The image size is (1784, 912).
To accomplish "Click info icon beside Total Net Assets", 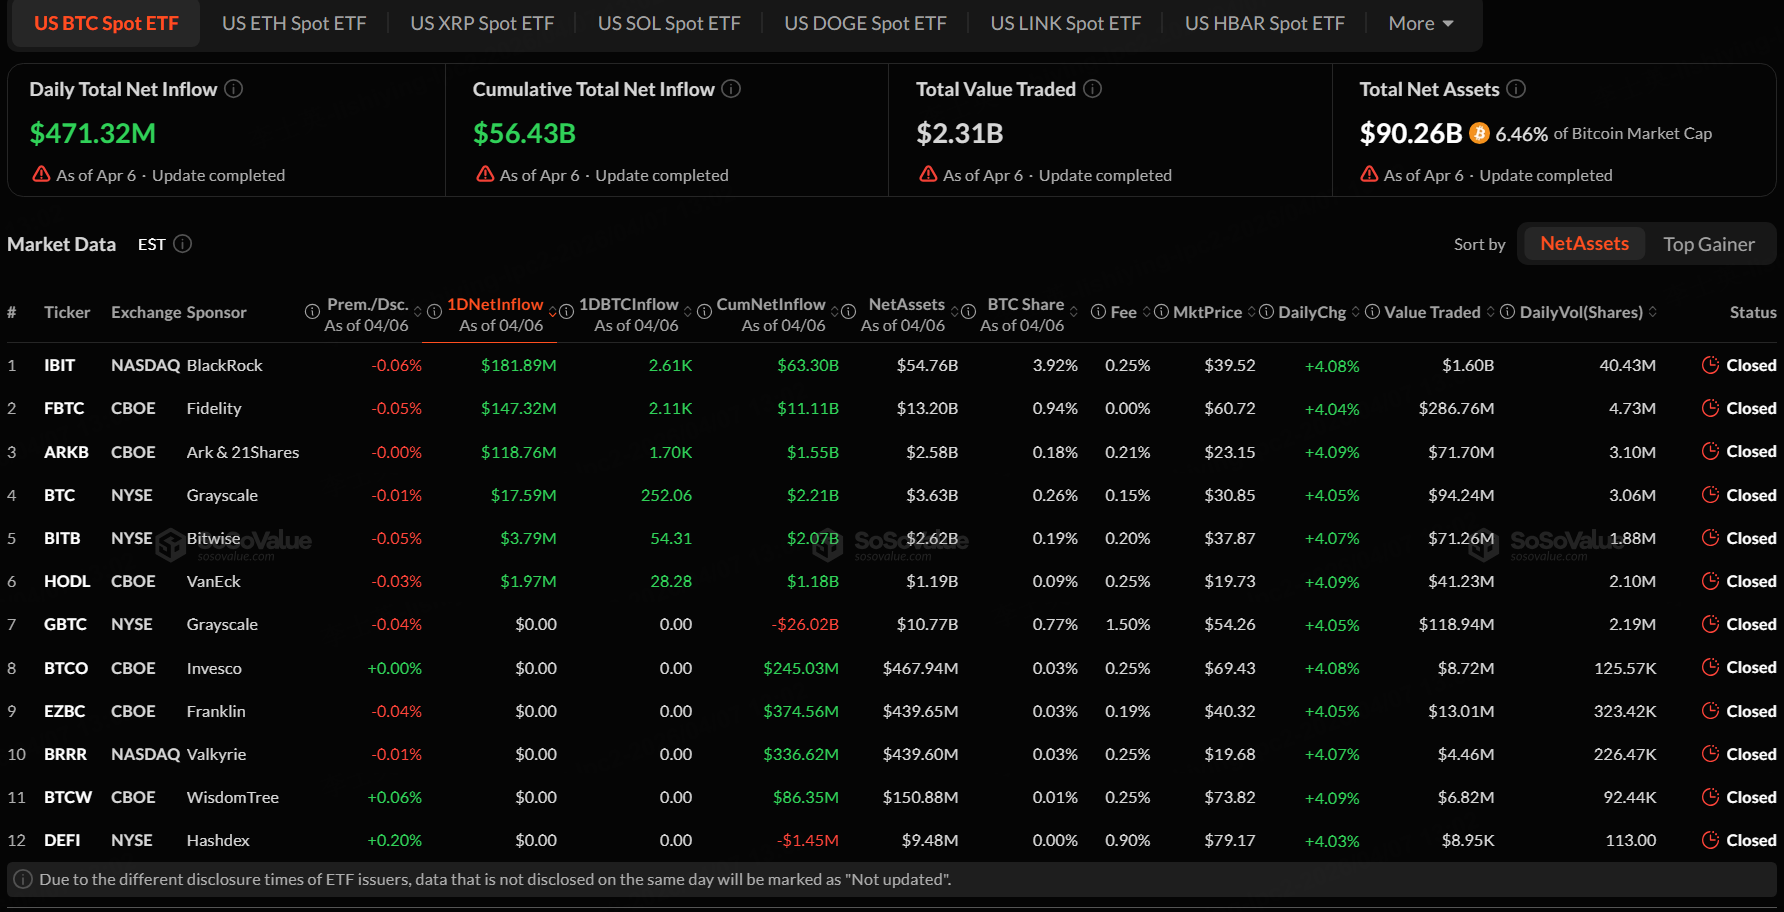I will (x=1516, y=89).
